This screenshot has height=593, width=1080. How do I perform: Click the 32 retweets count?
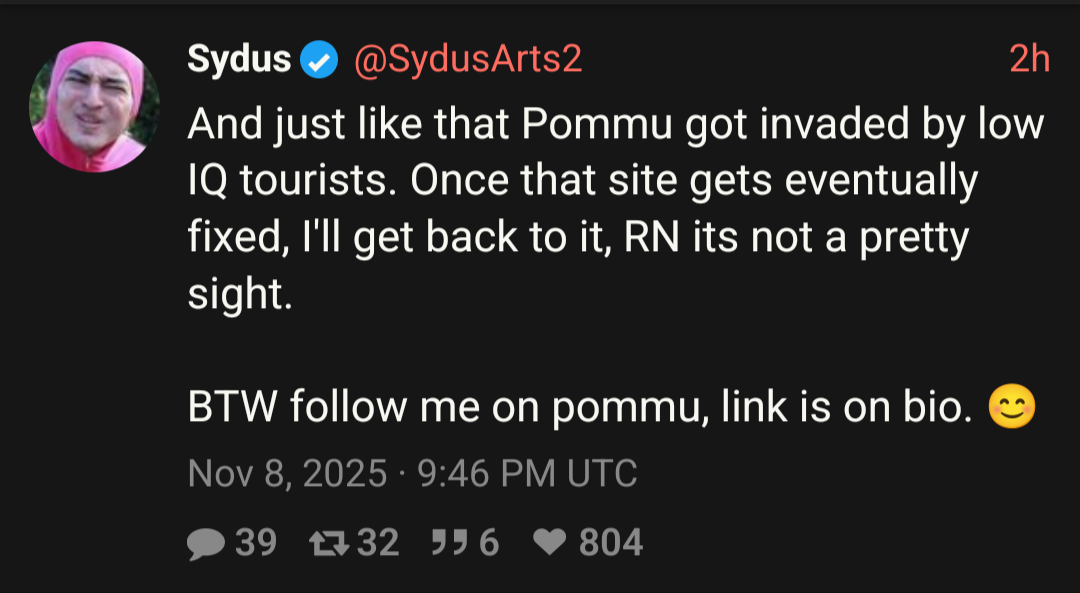click(x=378, y=543)
